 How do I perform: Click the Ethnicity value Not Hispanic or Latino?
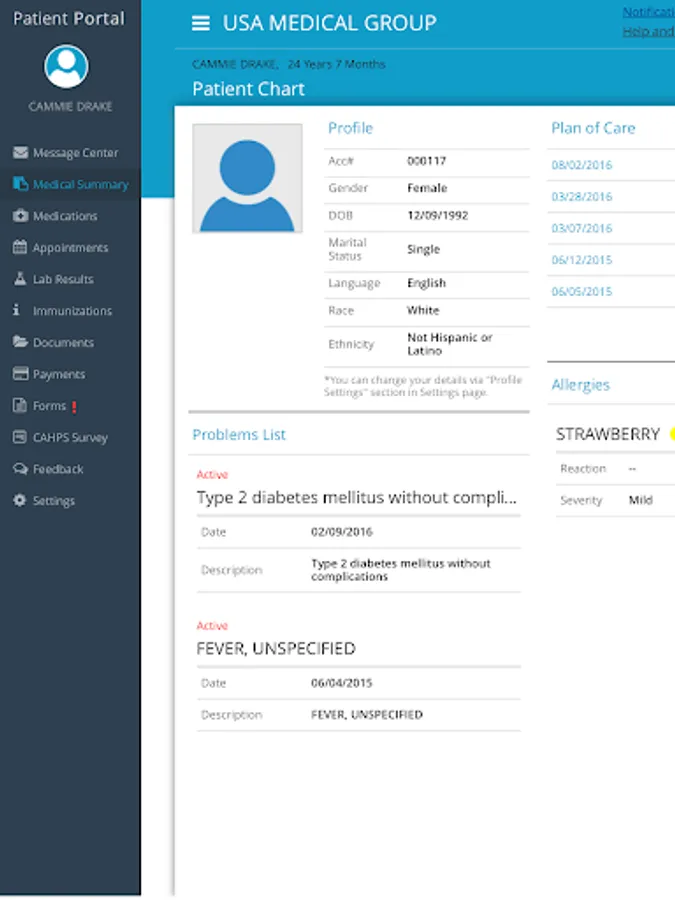point(449,344)
